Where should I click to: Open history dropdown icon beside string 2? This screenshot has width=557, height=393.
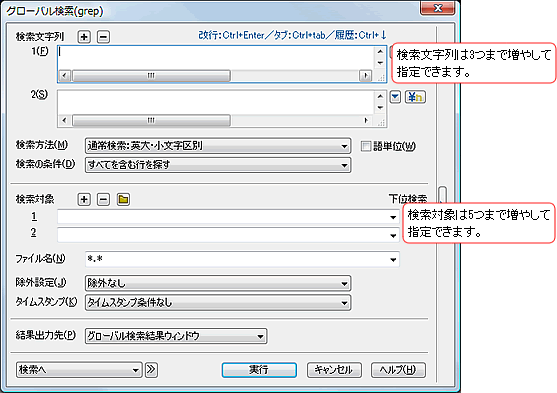(x=395, y=97)
